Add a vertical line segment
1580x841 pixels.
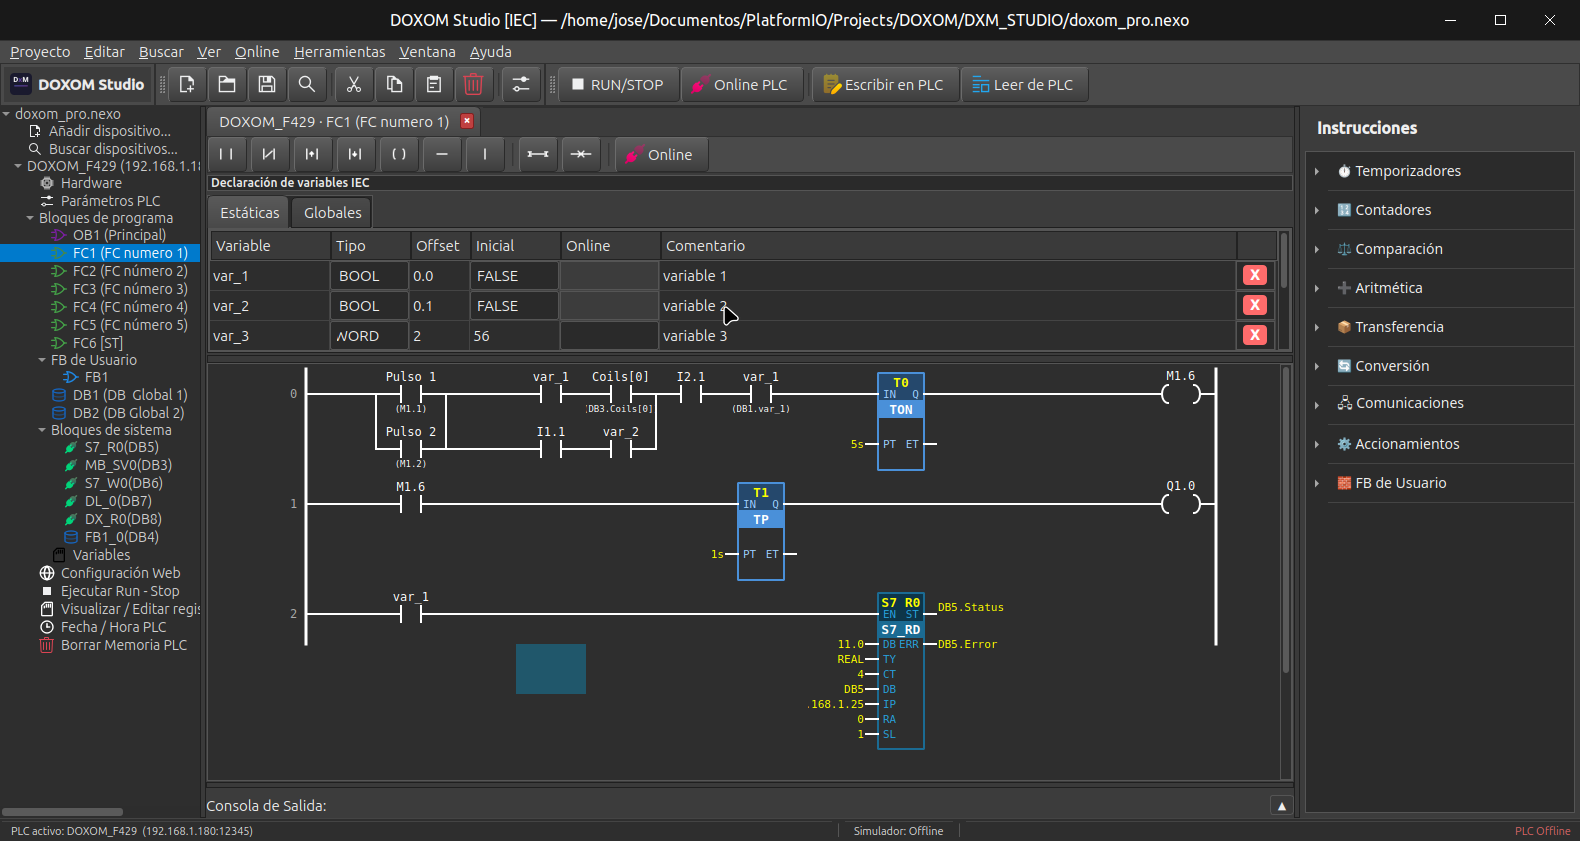484,154
